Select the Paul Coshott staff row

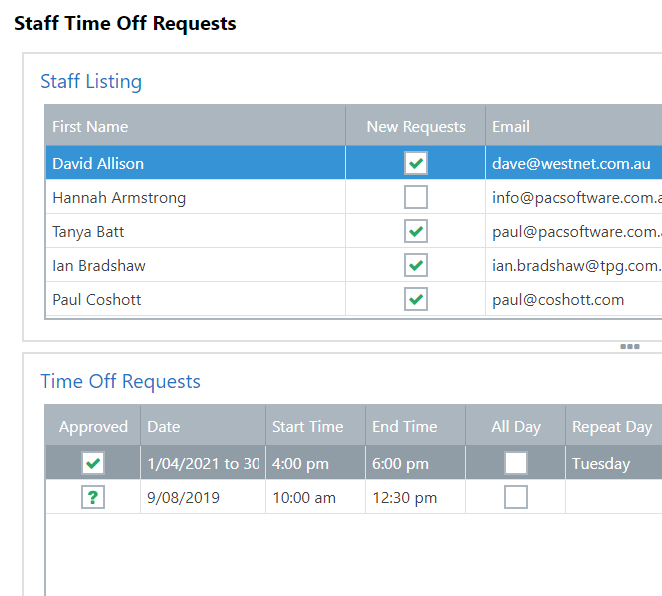tap(97, 300)
